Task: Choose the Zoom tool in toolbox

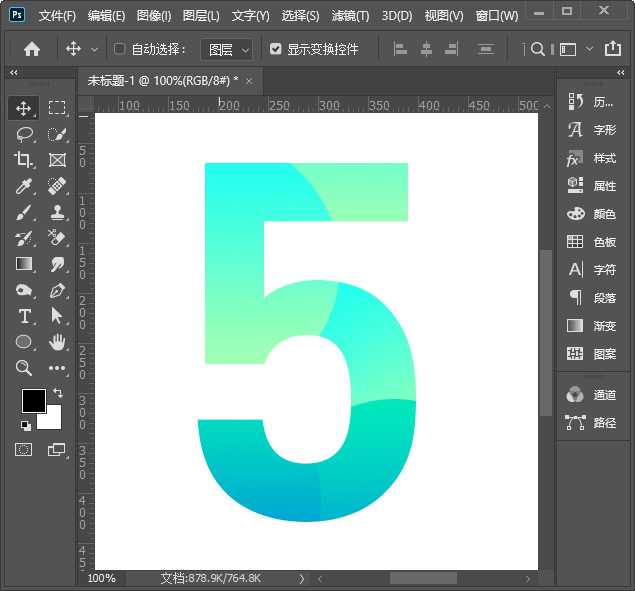Action: coord(24,368)
